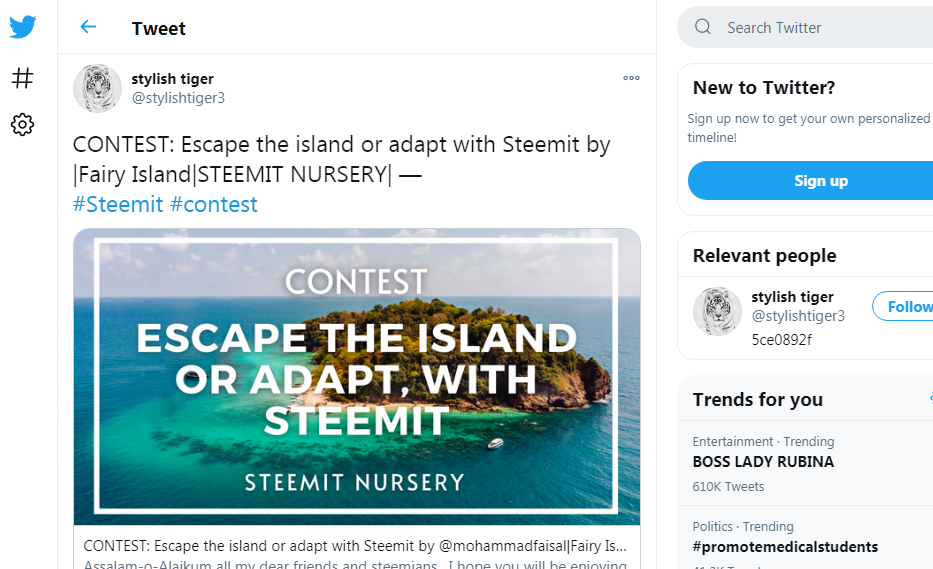
Task: Open the #promotemedicalstudents trend
Action: click(785, 547)
